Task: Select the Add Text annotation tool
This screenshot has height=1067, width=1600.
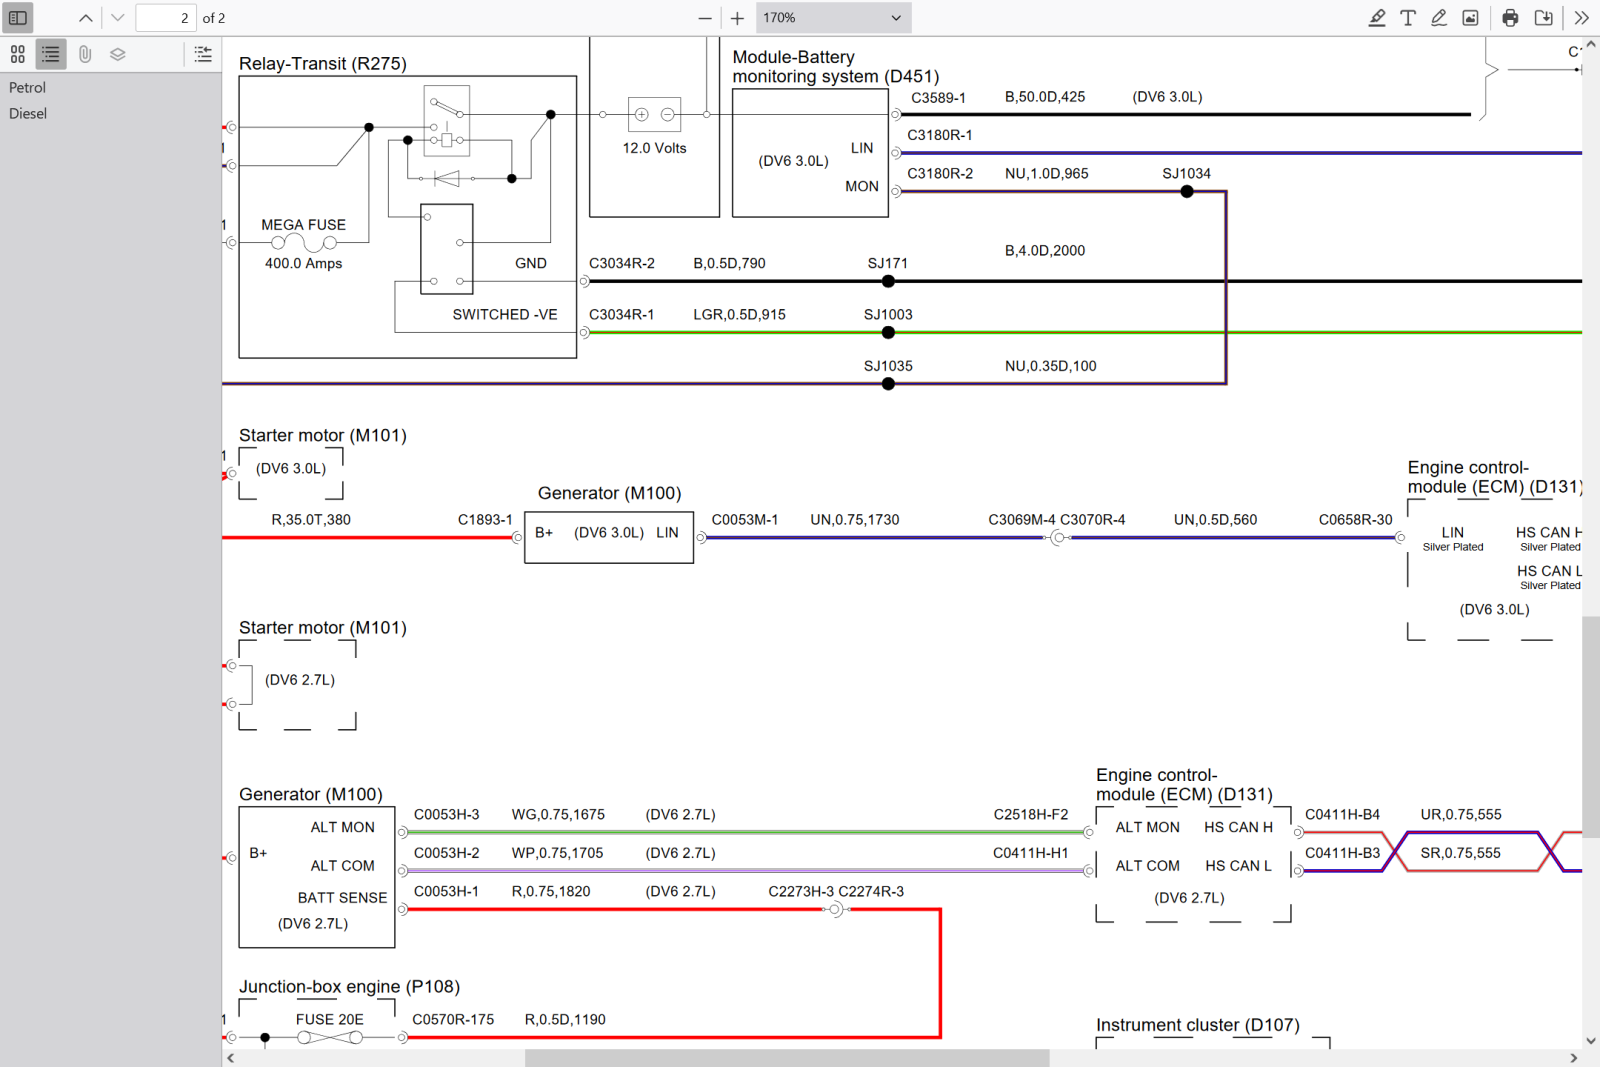Action: [x=1408, y=18]
